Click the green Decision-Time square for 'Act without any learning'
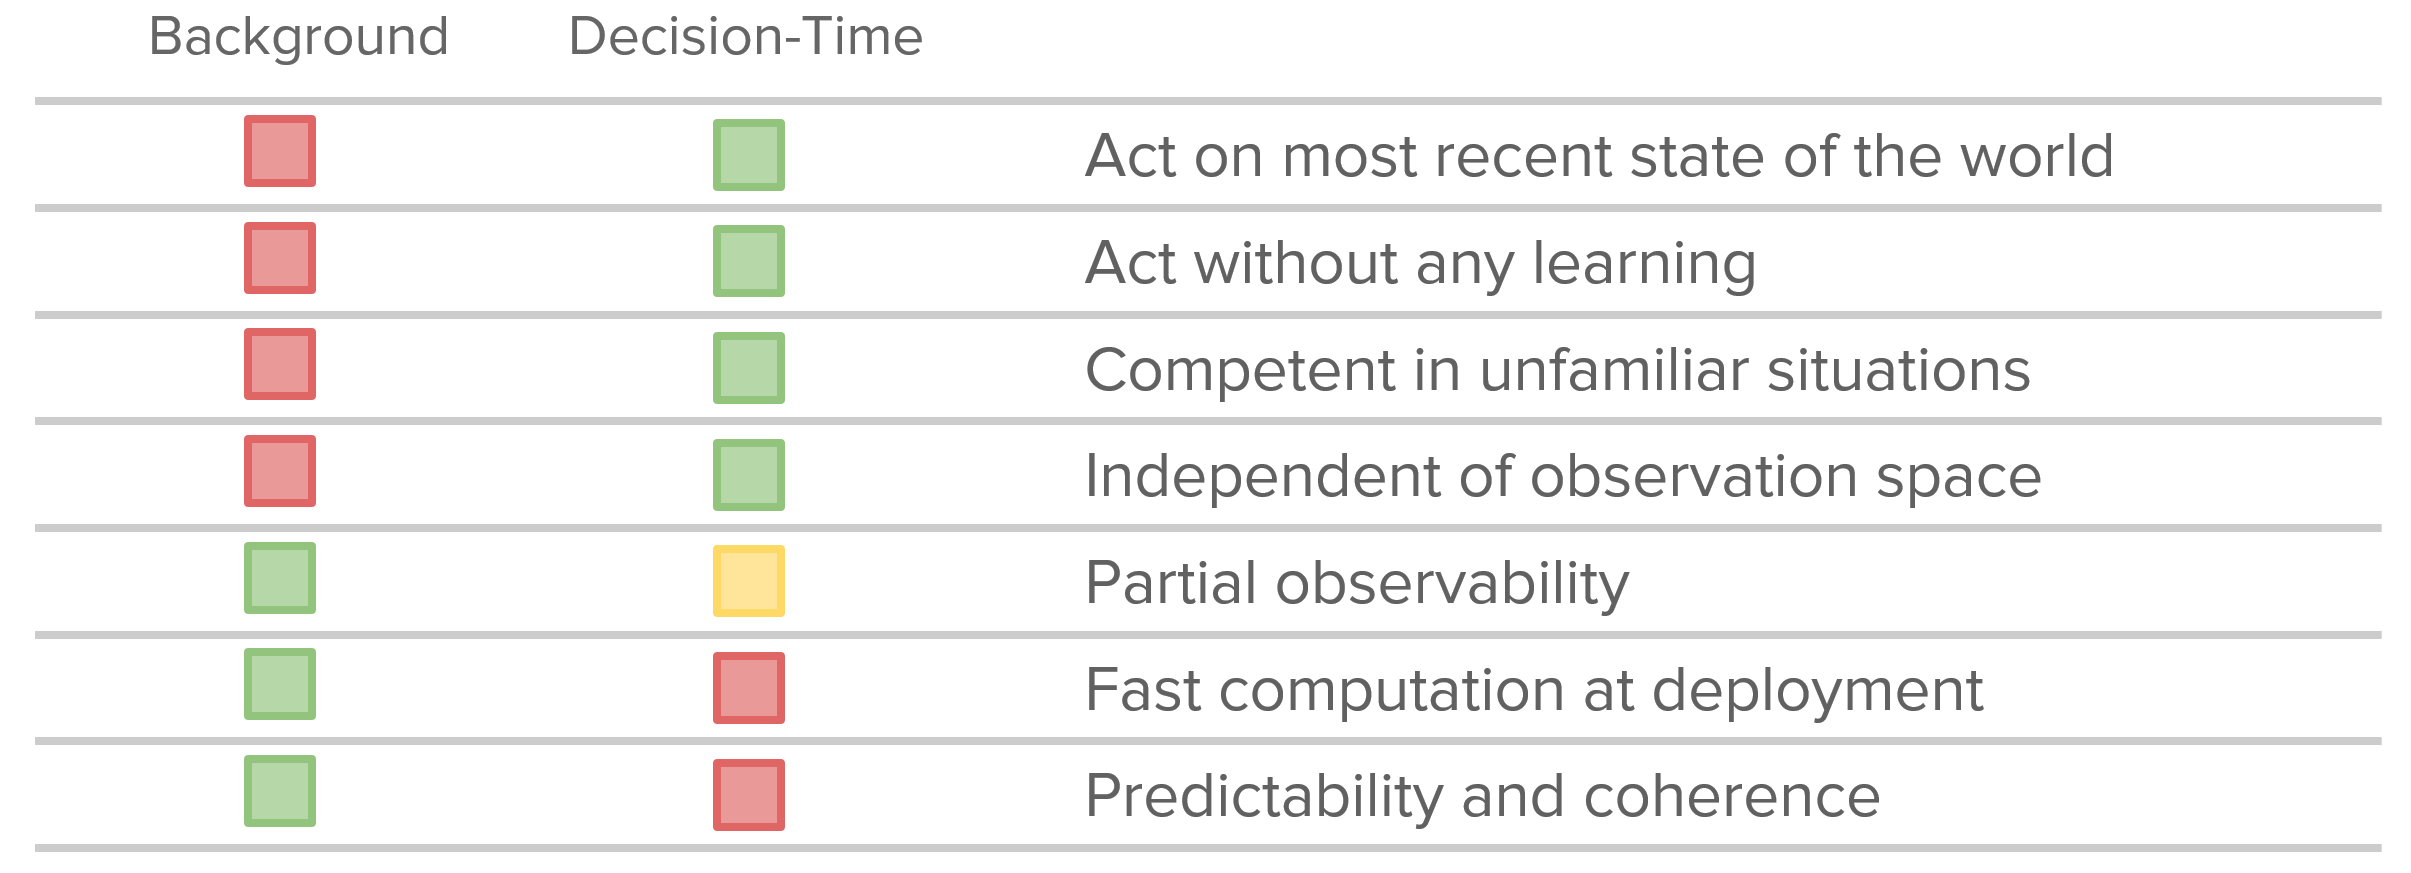Viewport: 2411px width, 873px height. (x=748, y=261)
